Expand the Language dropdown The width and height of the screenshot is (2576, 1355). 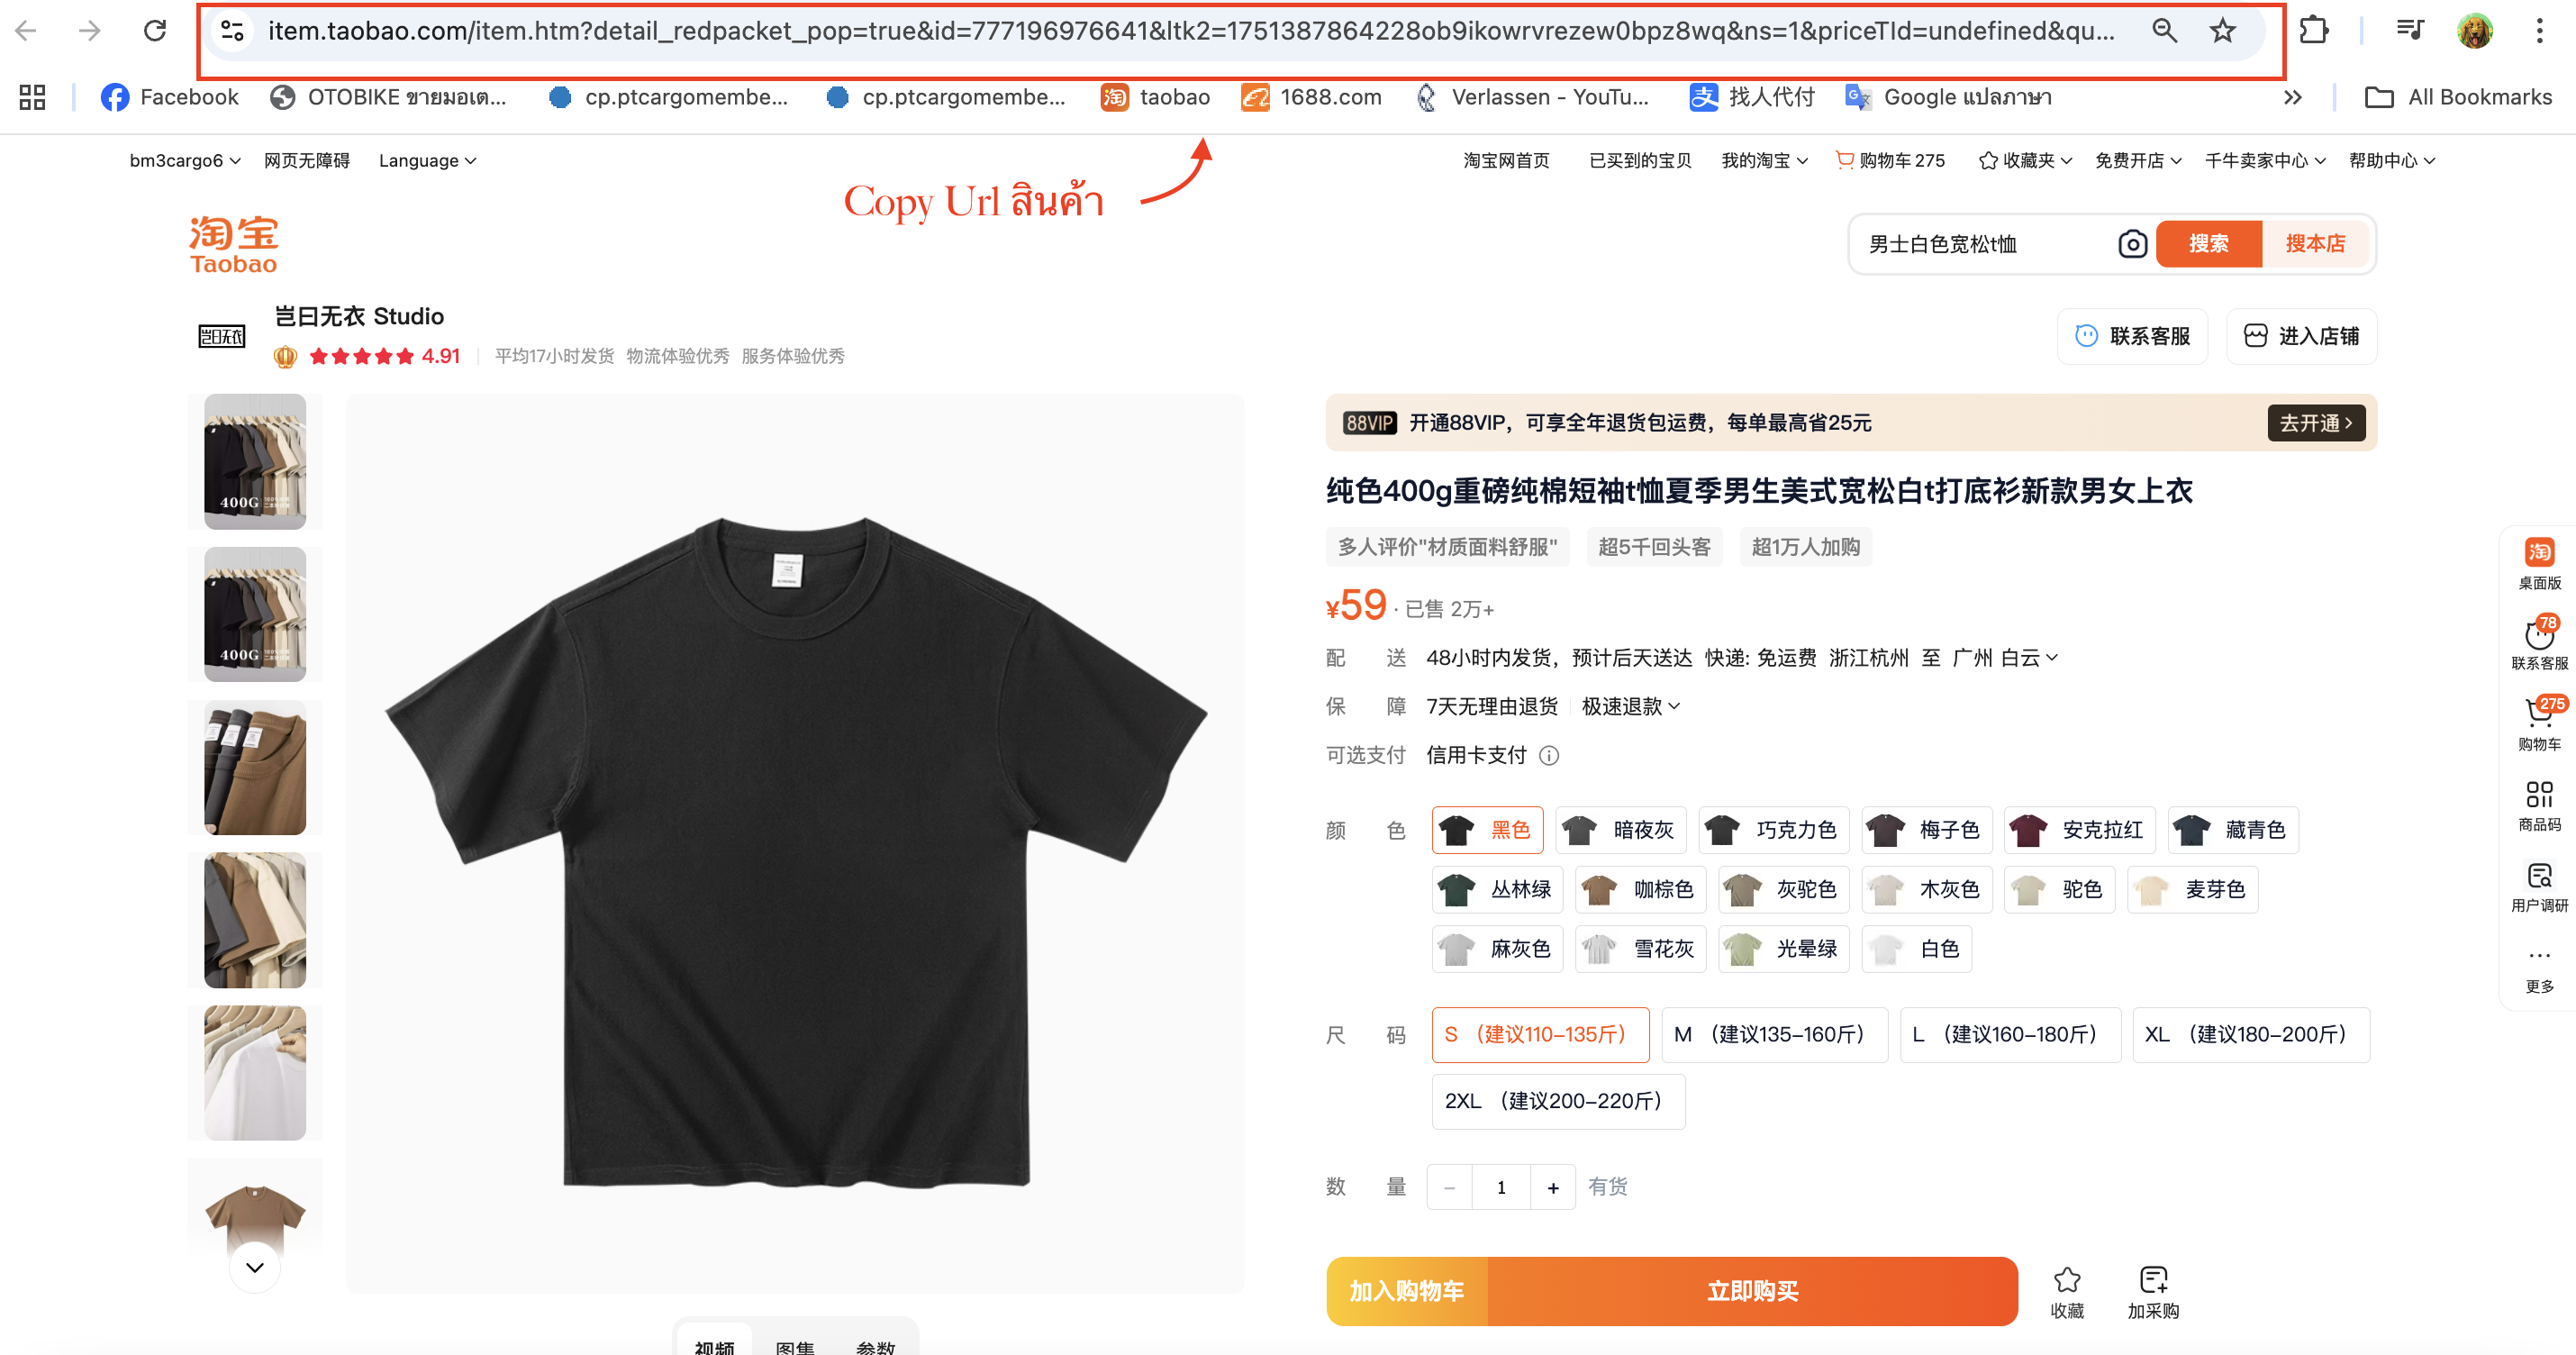(428, 161)
